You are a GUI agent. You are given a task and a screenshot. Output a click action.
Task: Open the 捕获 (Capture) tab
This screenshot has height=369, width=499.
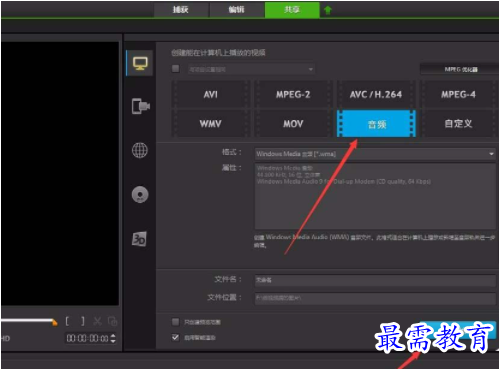point(181,9)
